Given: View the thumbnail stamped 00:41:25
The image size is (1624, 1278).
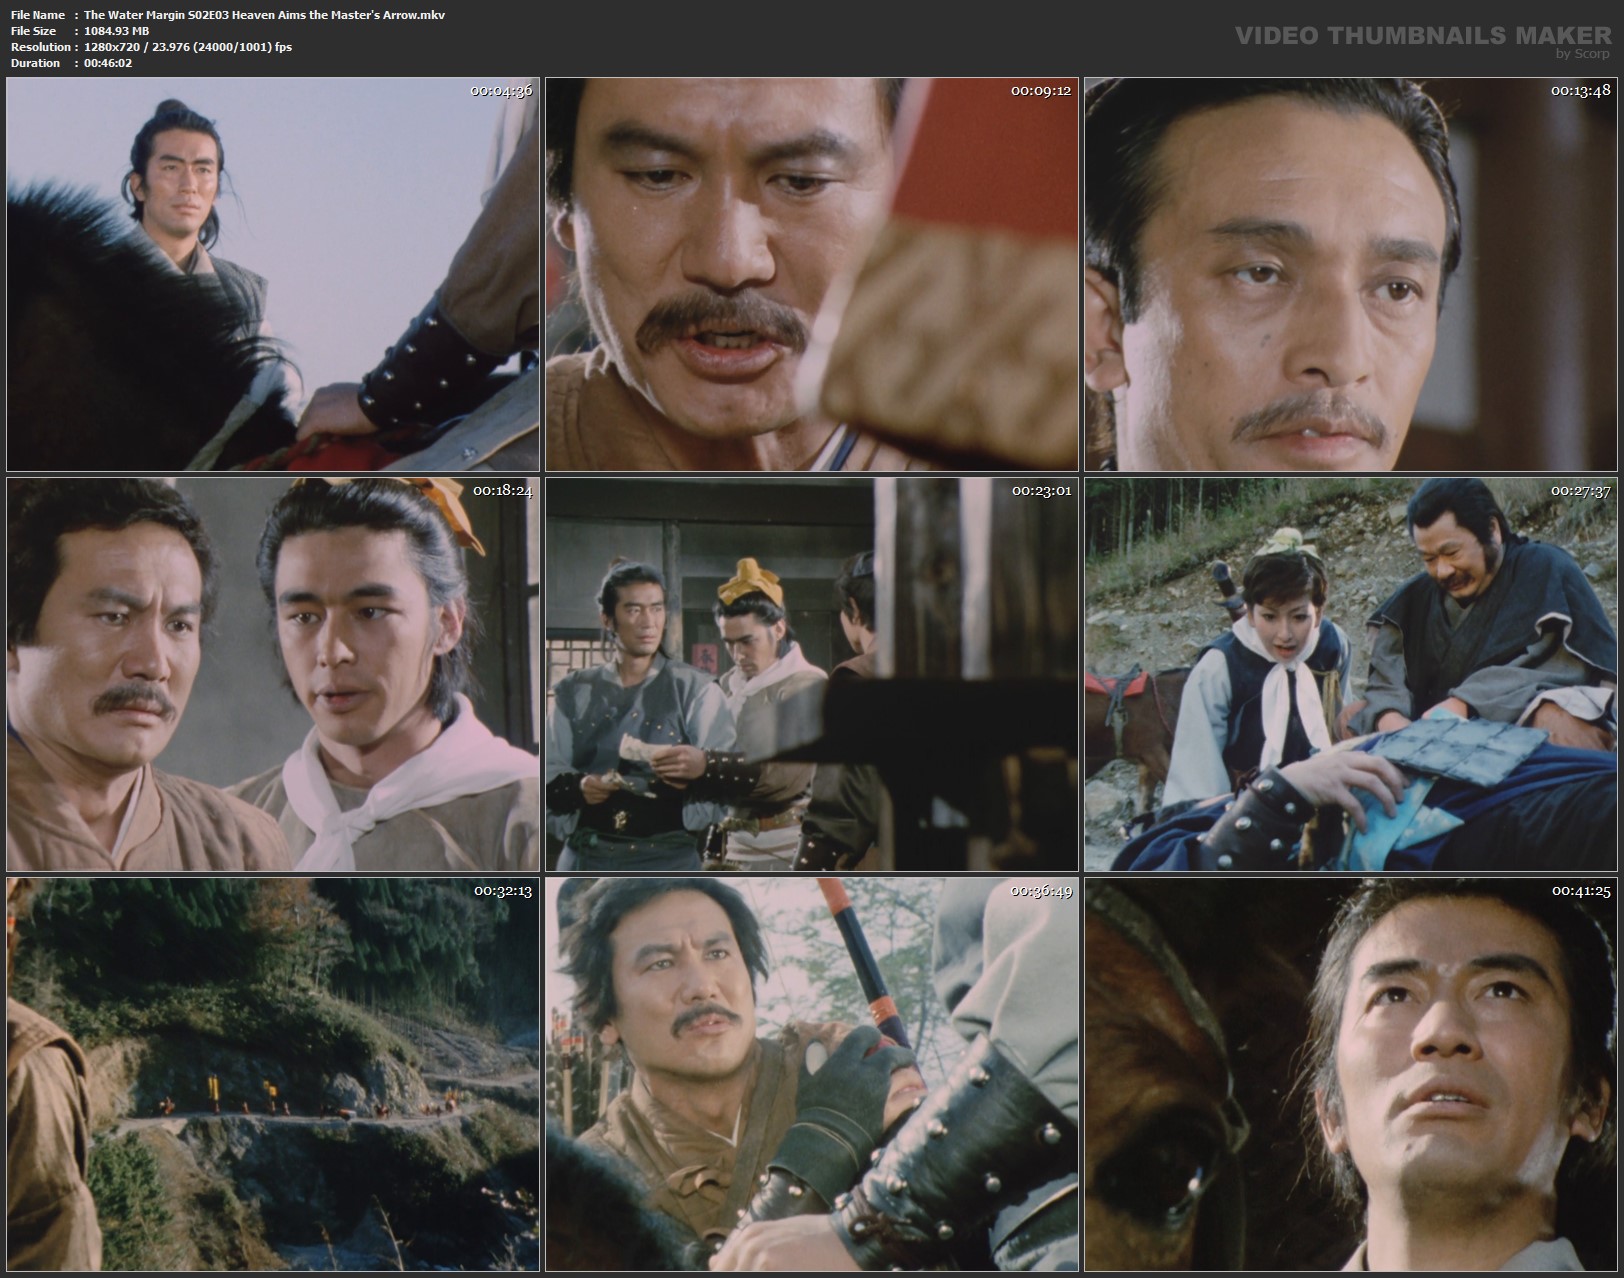Looking at the screenshot, I should coord(1351,1074).
